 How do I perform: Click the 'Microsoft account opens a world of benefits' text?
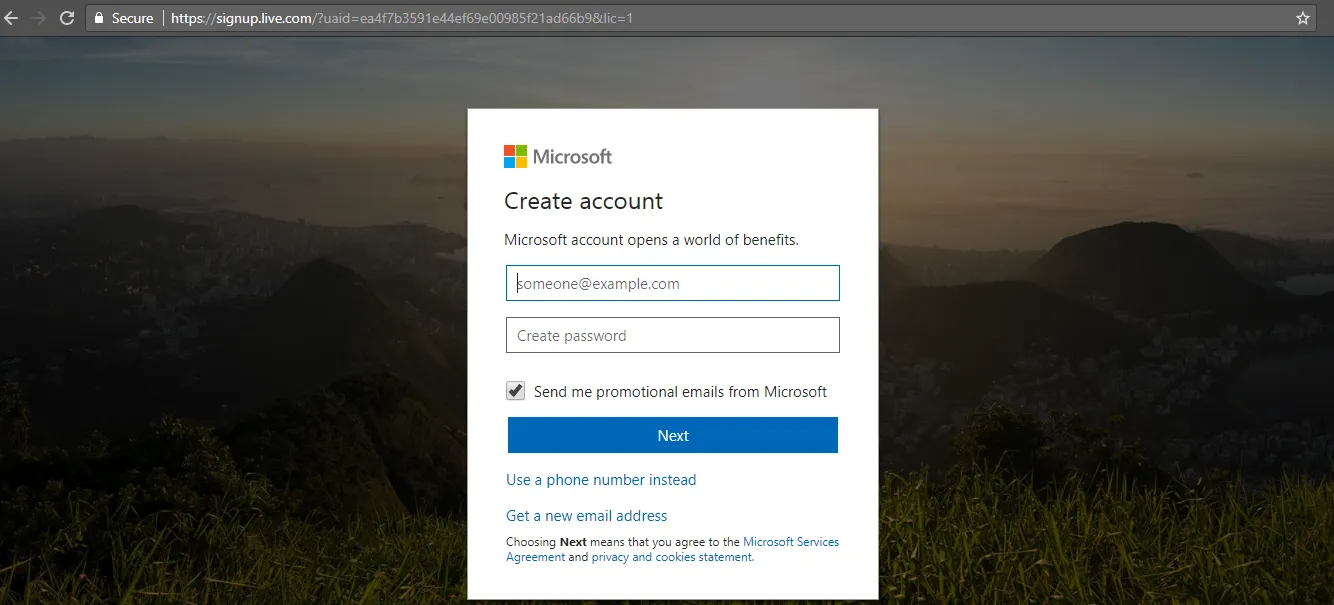pyautogui.click(x=652, y=240)
